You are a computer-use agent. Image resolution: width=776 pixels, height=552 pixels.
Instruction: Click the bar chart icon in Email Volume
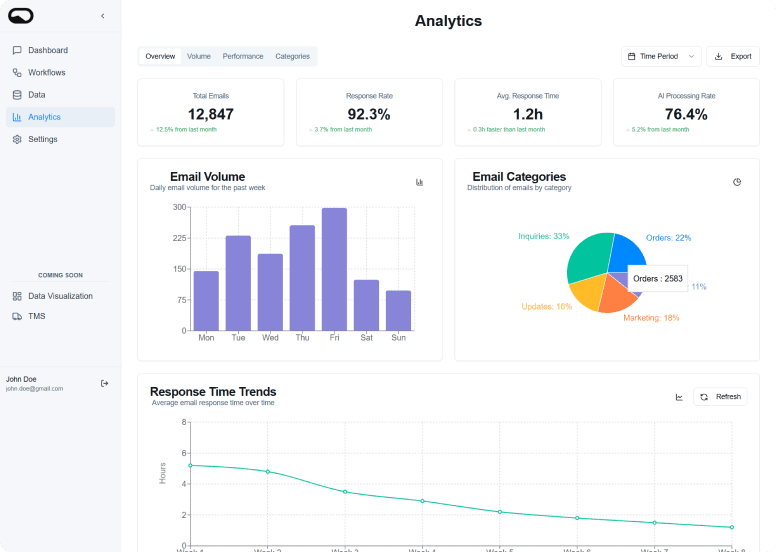pyautogui.click(x=420, y=182)
